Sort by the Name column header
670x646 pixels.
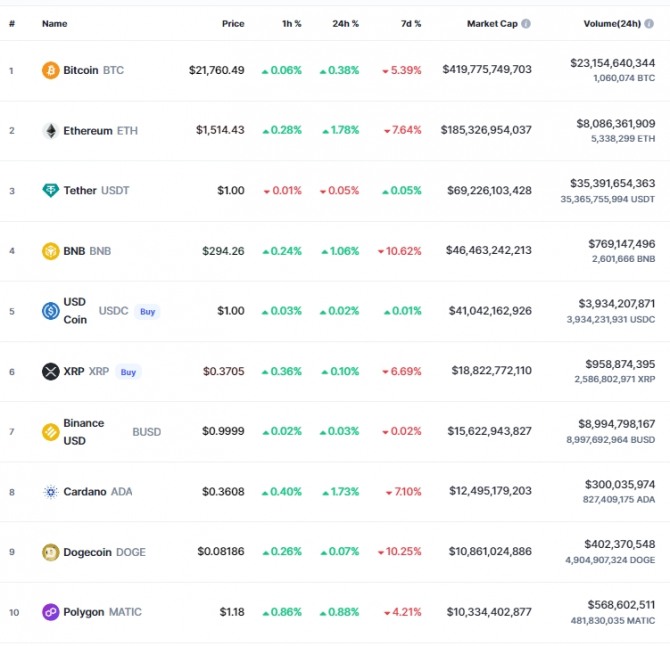[54, 23]
